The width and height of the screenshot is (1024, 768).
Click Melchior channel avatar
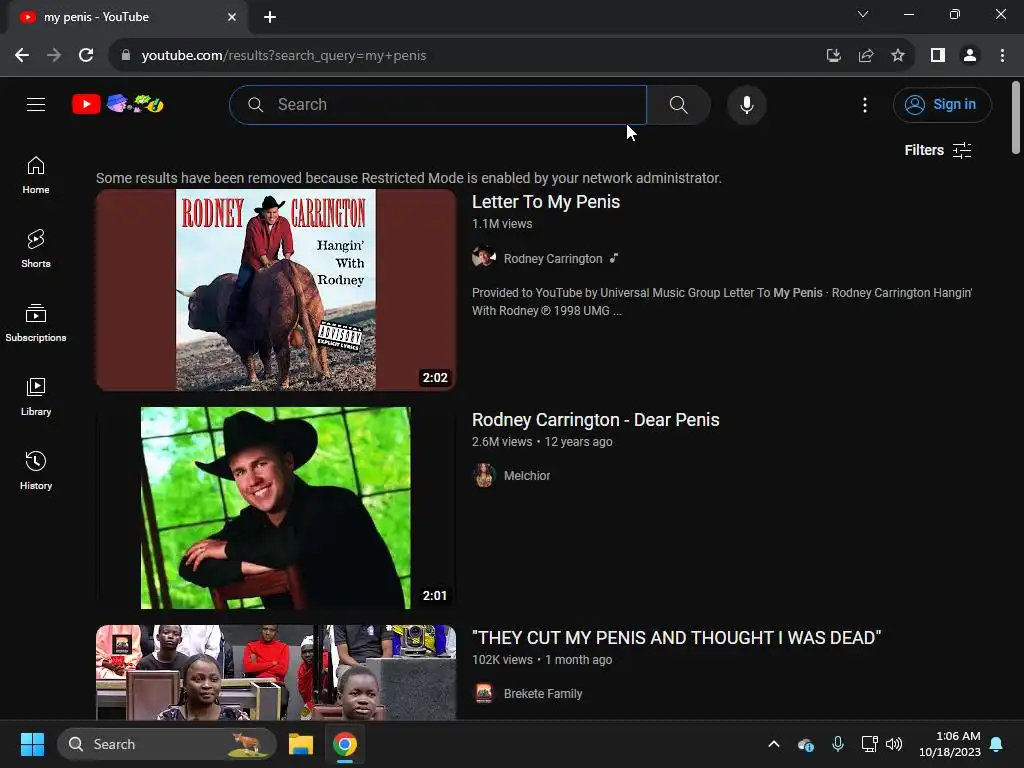pos(484,475)
